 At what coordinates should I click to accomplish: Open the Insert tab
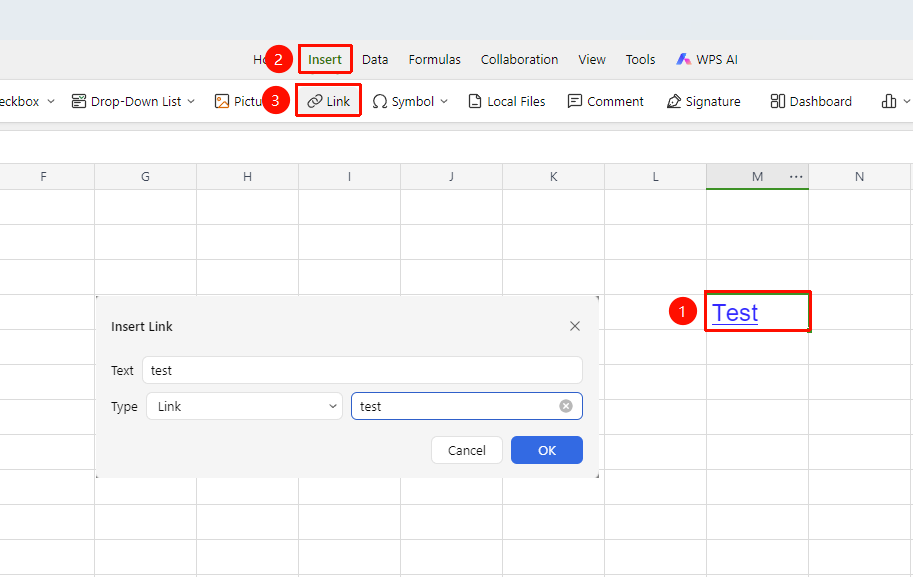pyautogui.click(x=325, y=59)
